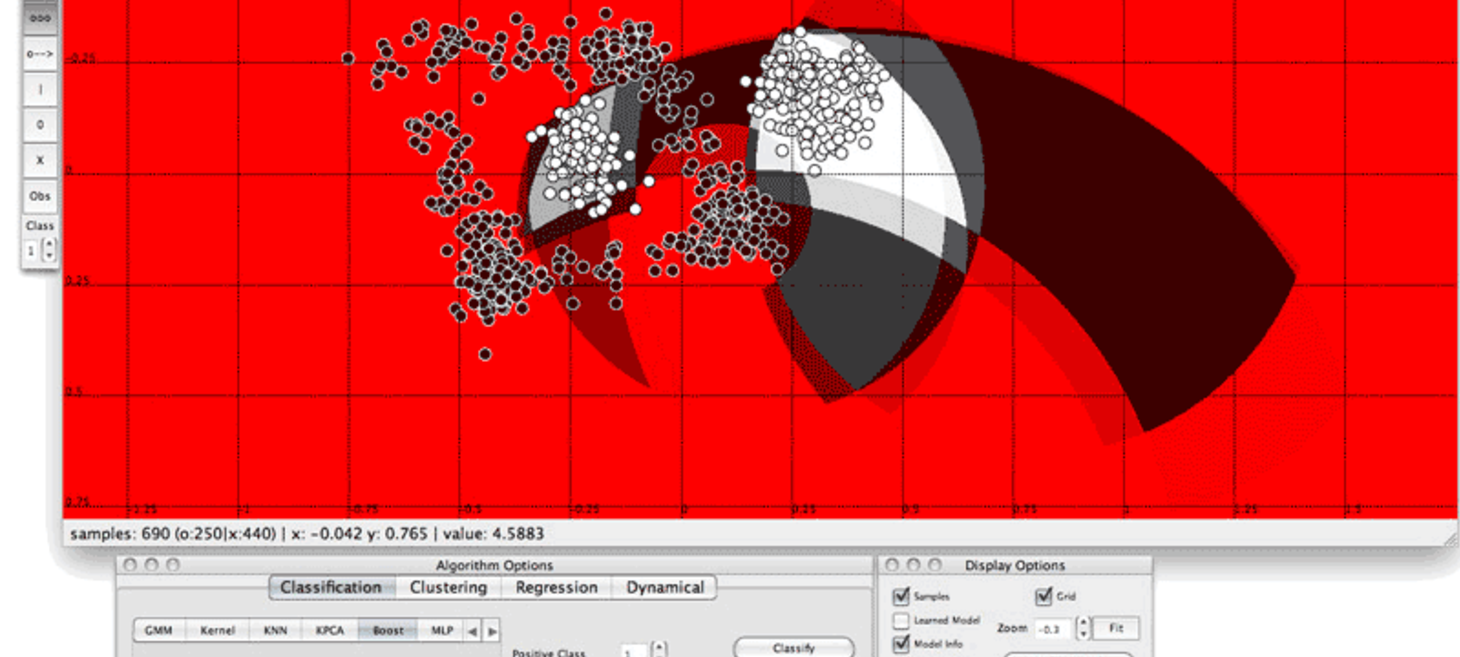Decrease the Class value with the down arrow
Viewport: 1460px width, 657px height.
tap(49, 256)
